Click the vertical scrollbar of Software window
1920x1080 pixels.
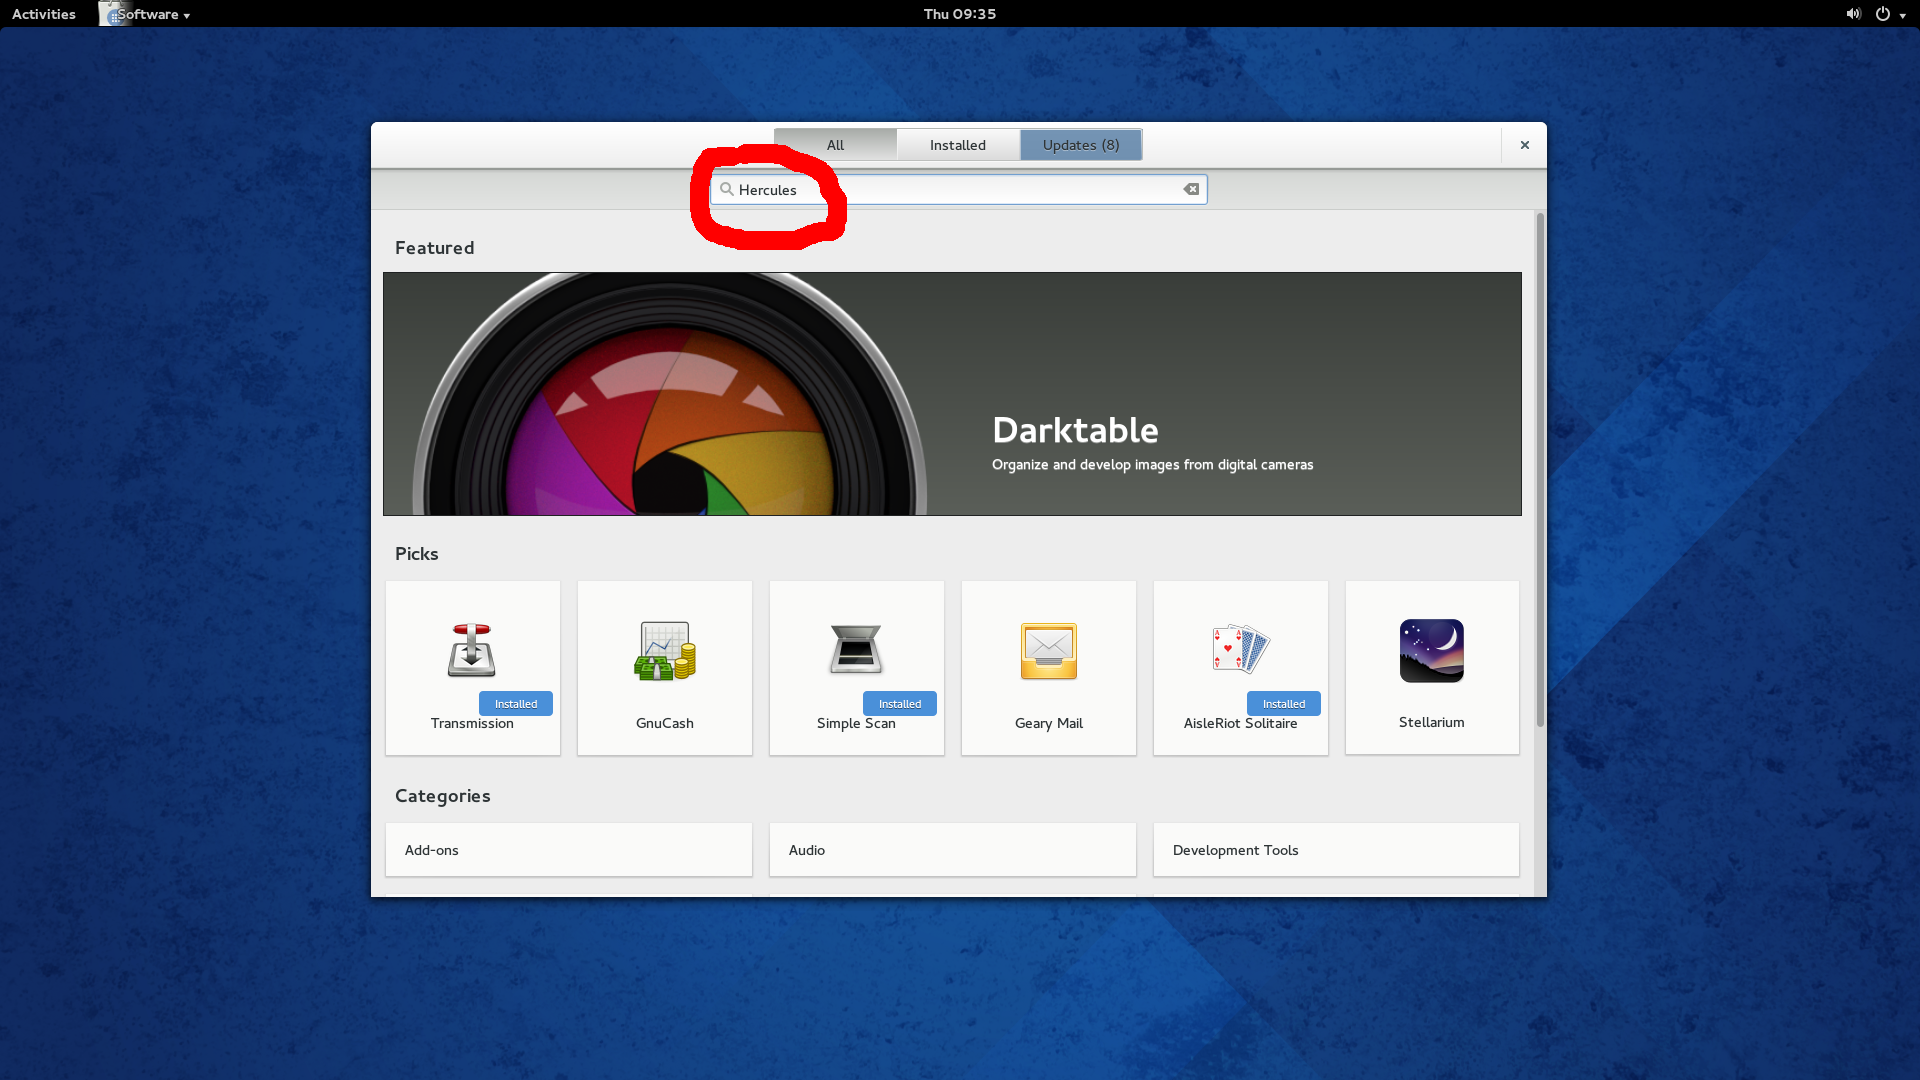pos(1540,470)
